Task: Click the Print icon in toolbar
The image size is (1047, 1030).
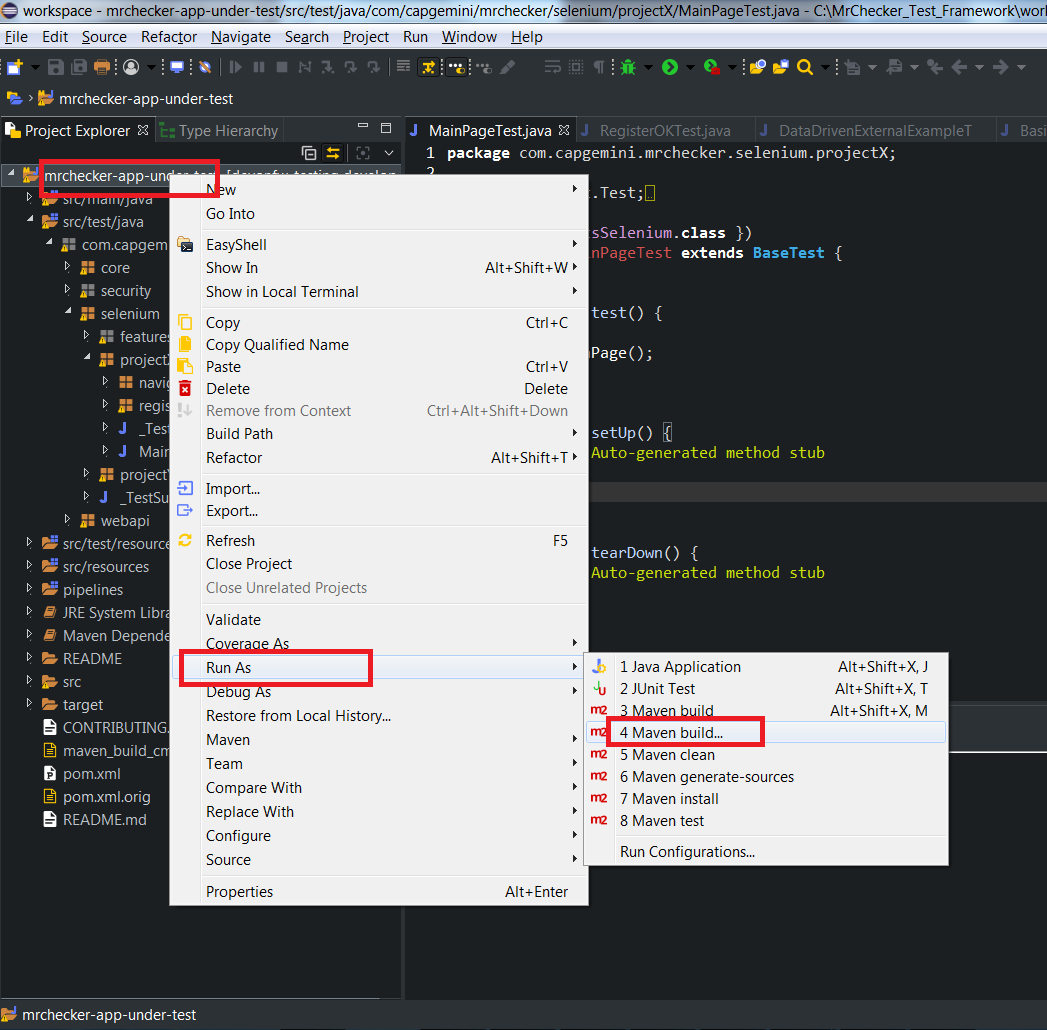Action: point(102,67)
